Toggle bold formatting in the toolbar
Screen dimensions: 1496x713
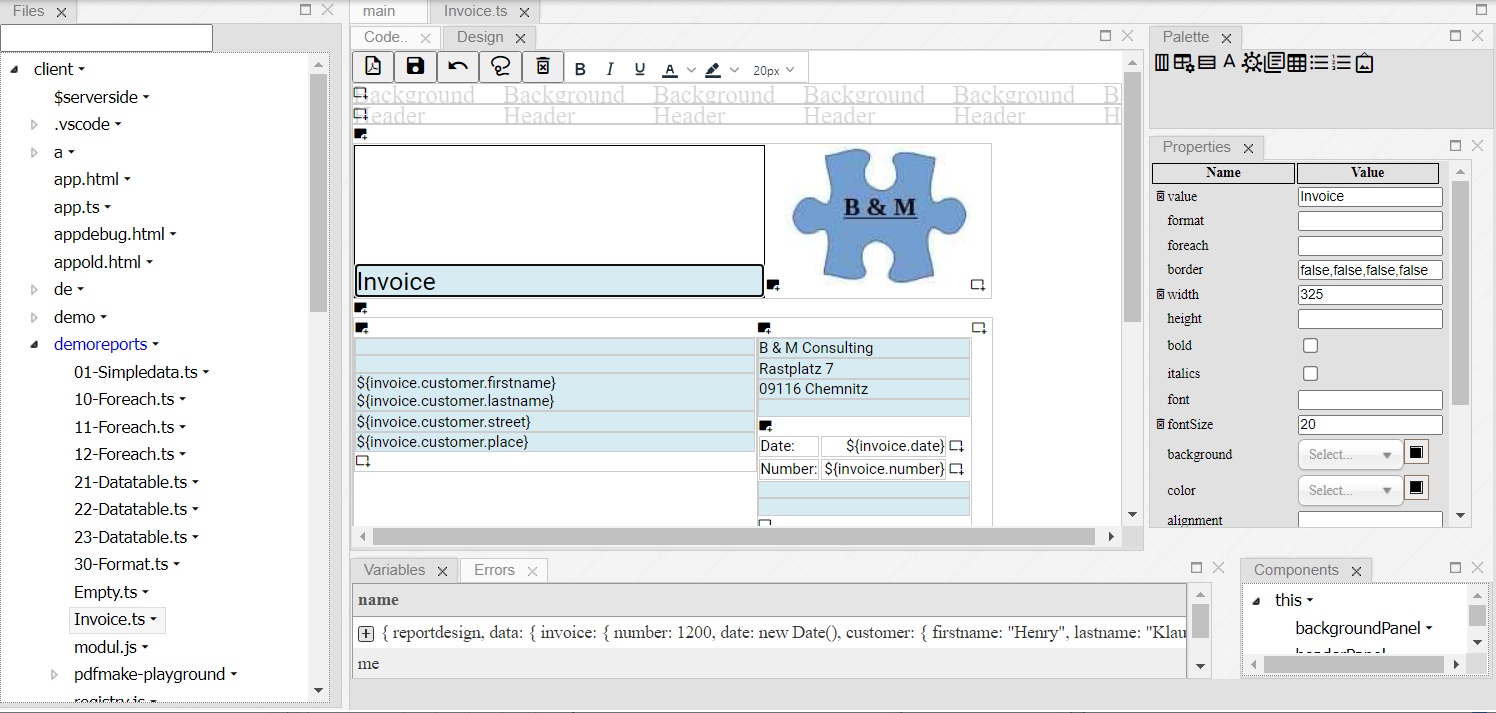pos(581,68)
